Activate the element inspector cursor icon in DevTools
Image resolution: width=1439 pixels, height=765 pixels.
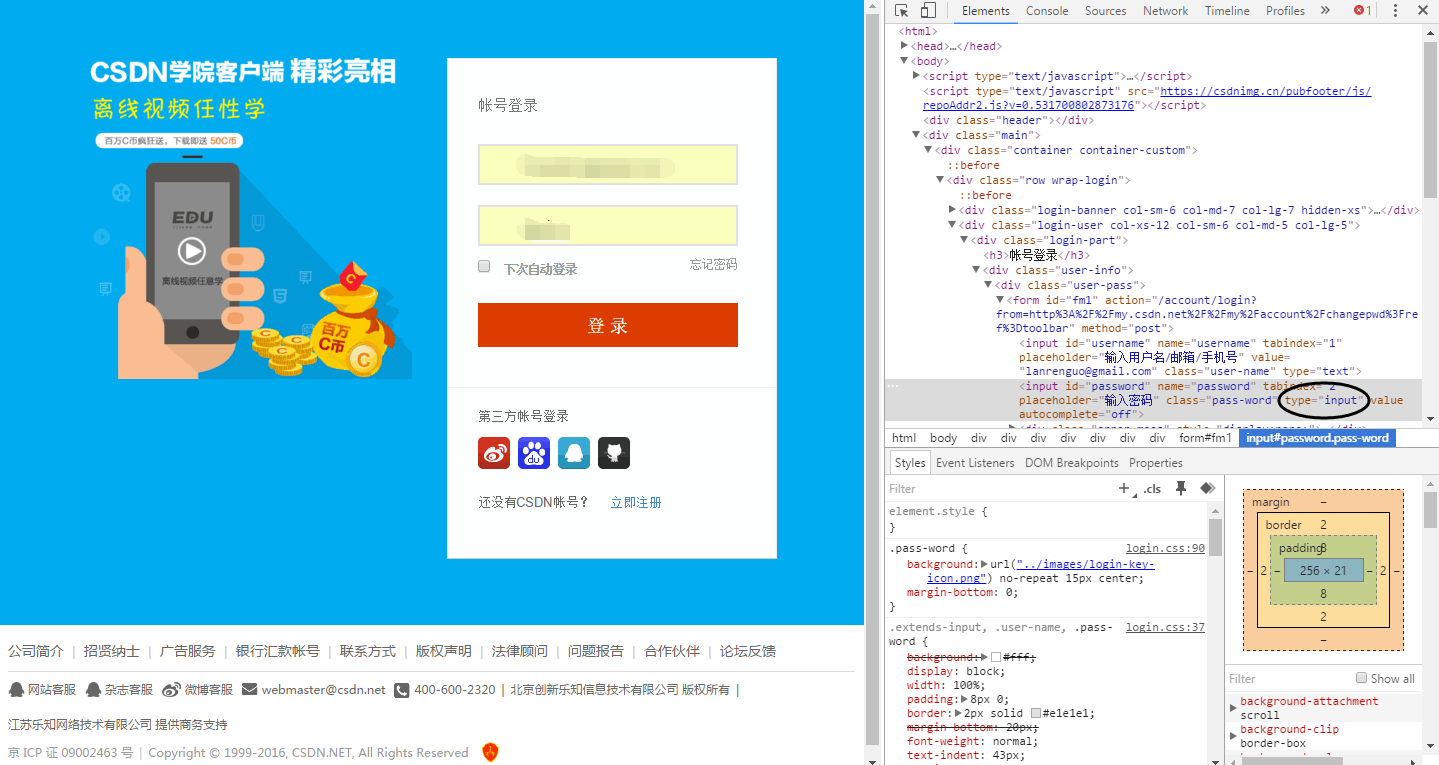click(902, 11)
